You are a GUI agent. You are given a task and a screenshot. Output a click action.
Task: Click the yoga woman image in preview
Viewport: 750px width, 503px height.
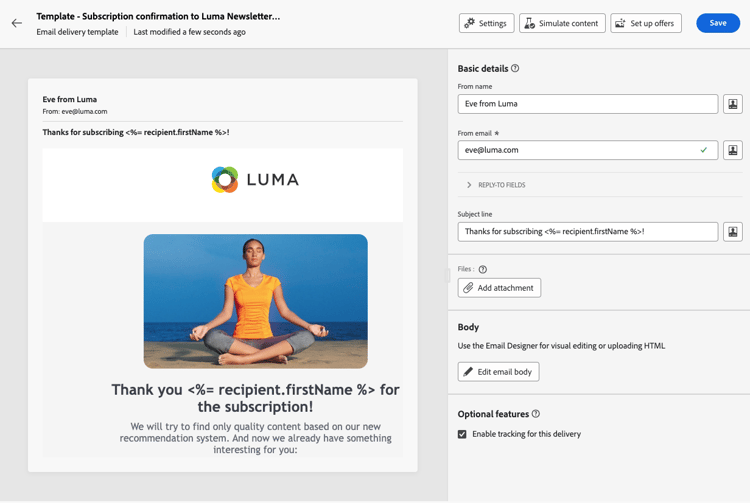click(255, 301)
